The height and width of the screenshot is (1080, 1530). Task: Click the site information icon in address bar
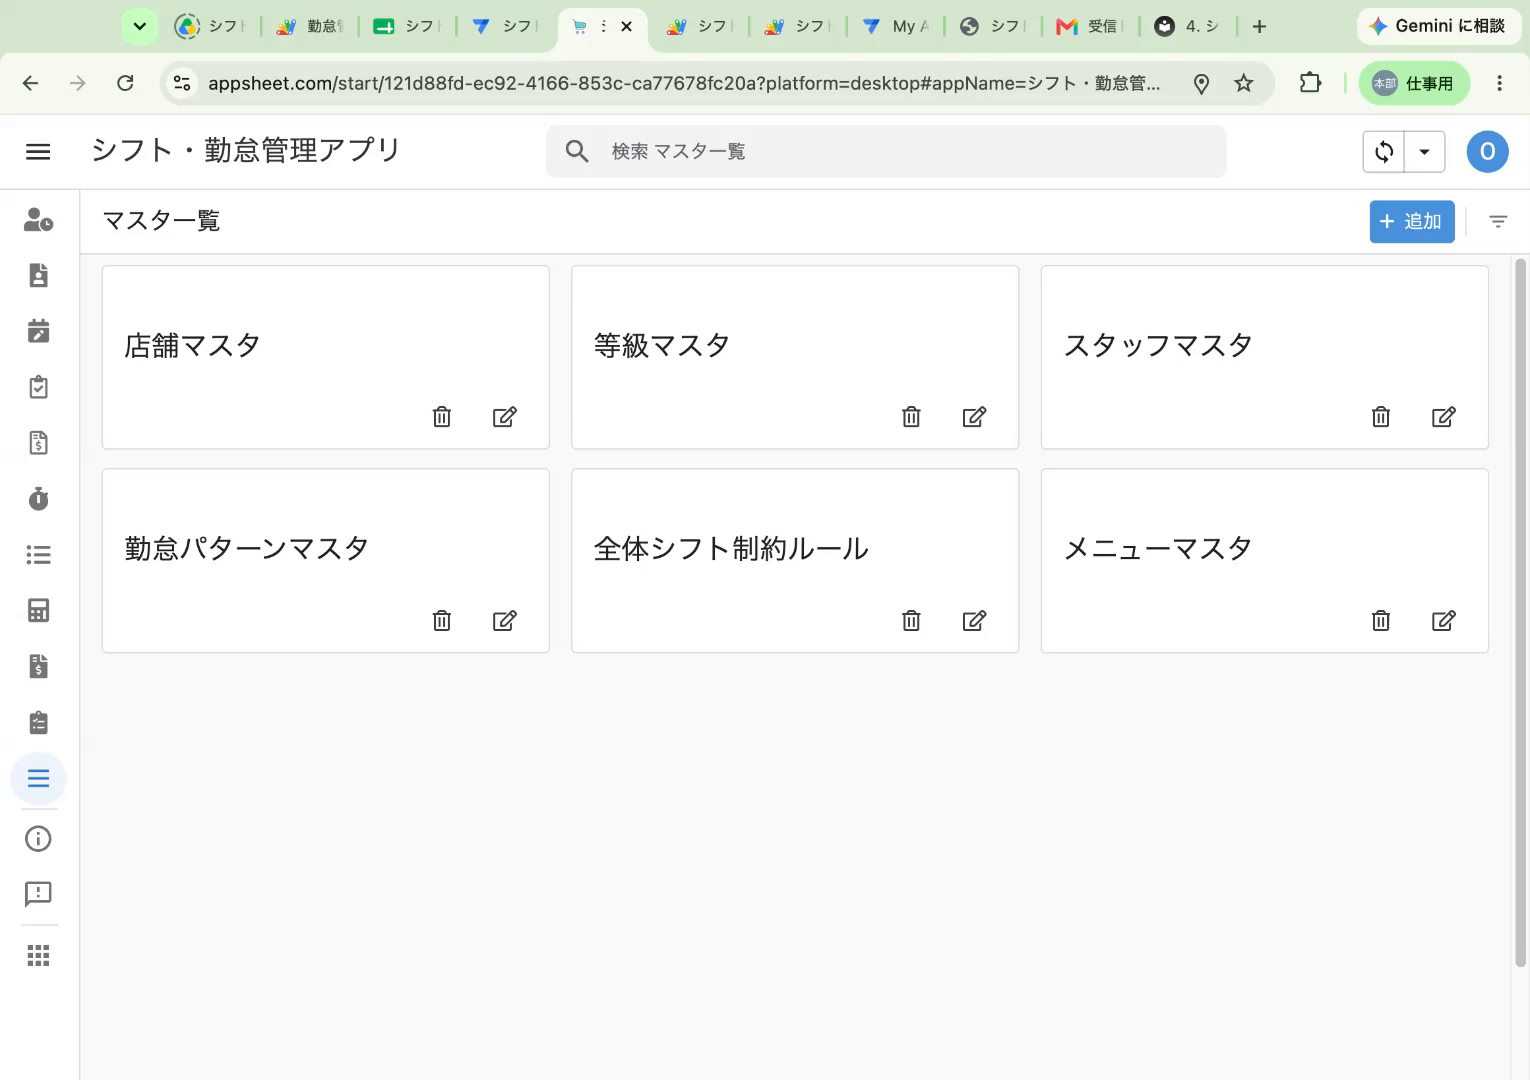click(x=182, y=84)
